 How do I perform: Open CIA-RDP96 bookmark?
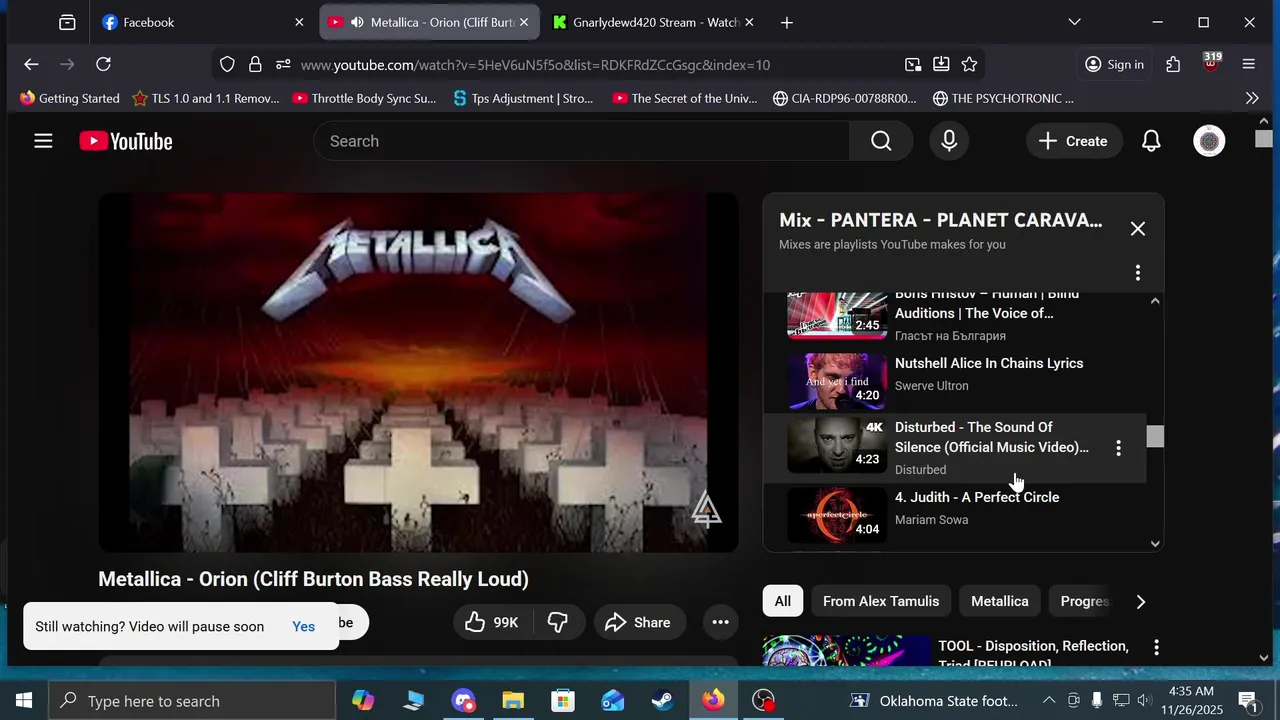pos(845,98)
